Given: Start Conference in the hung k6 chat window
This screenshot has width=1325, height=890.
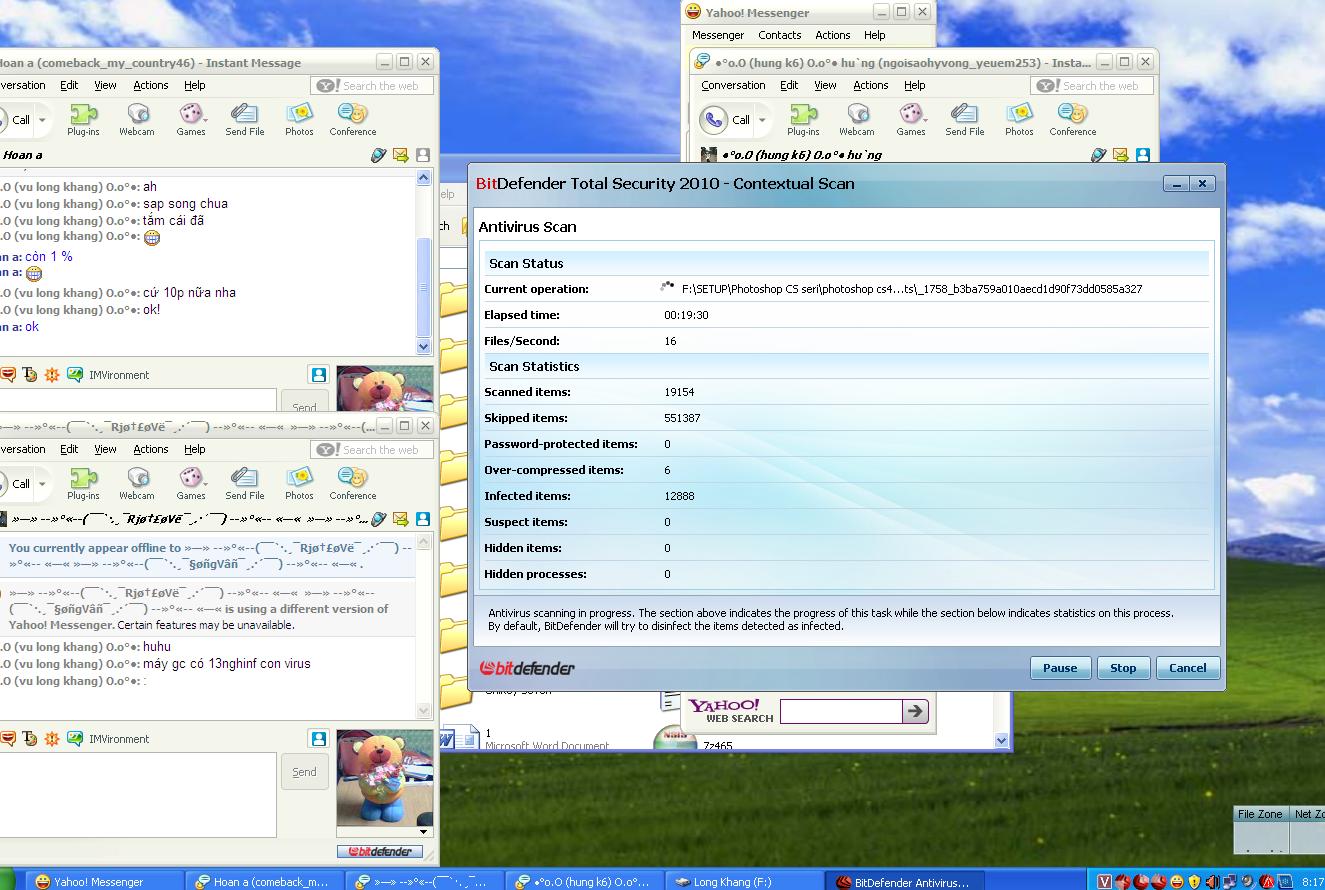Looking at the screenshot, I should coord(1073,119).
